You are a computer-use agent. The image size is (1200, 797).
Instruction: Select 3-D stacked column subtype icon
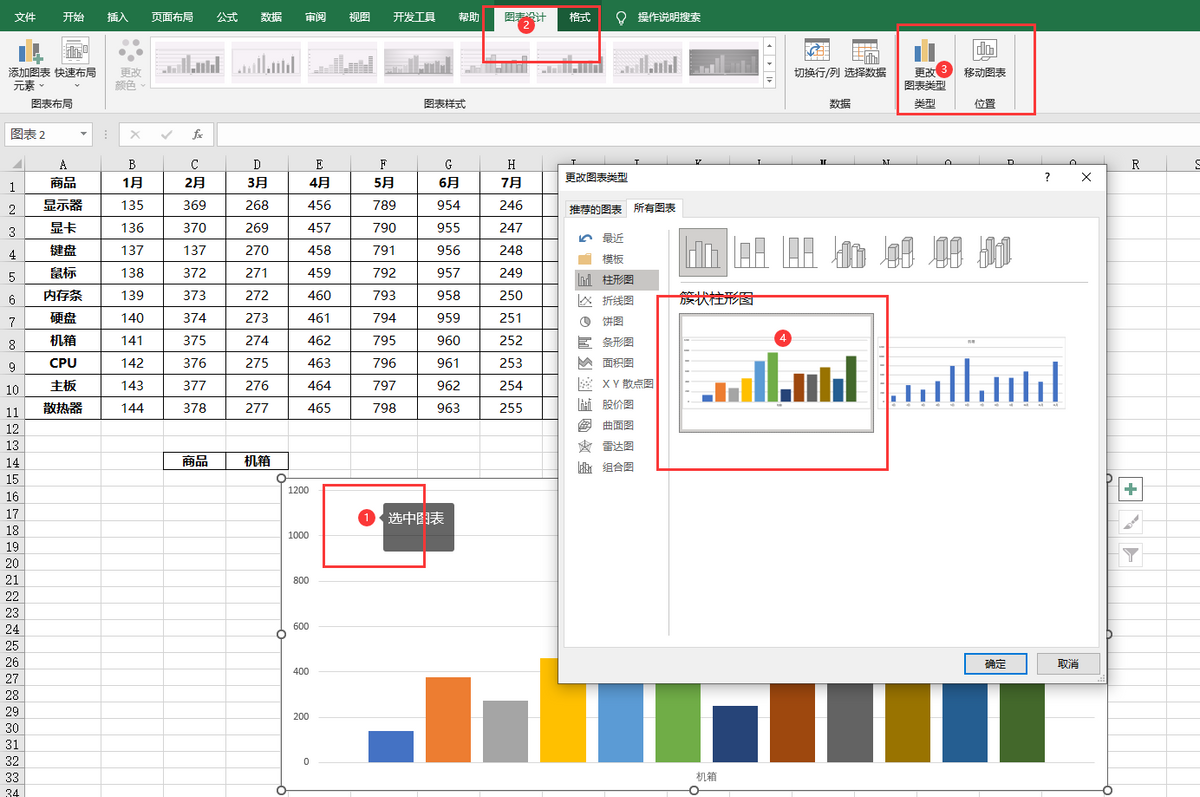pyautogui.click(x=898, y=252)
